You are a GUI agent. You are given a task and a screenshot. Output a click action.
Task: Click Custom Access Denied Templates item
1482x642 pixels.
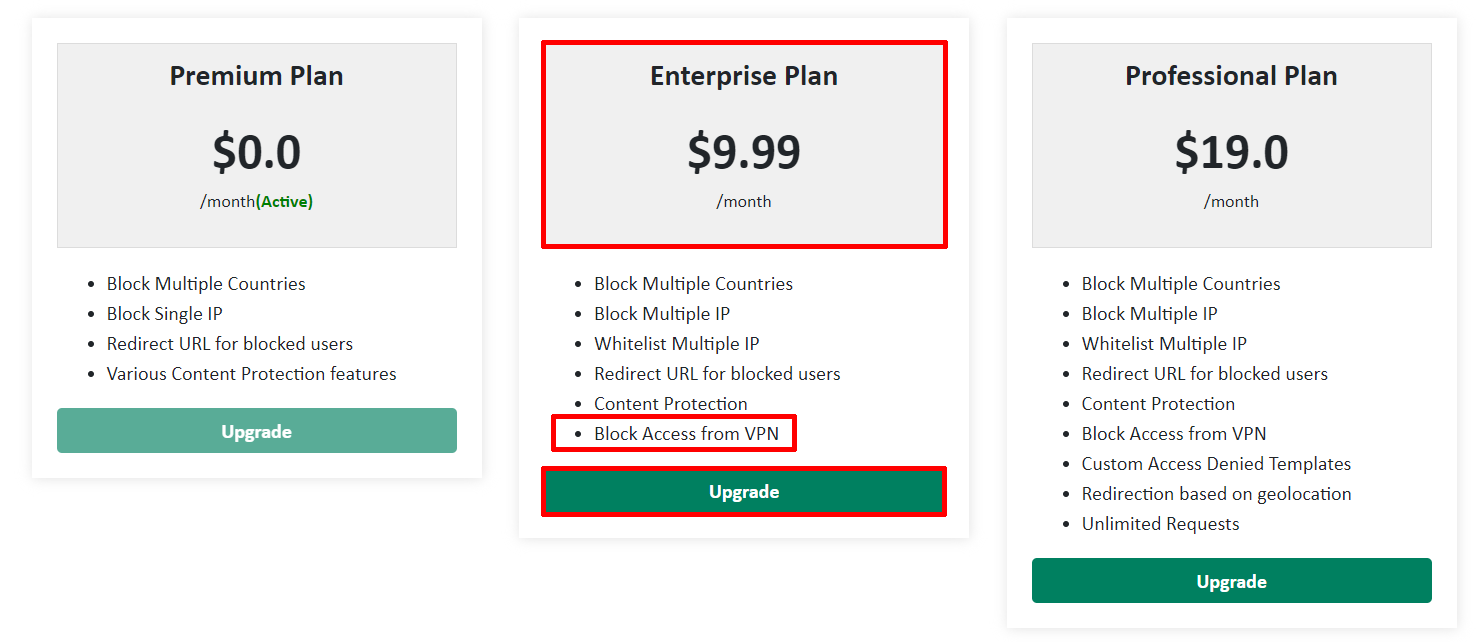[1216, 463]
